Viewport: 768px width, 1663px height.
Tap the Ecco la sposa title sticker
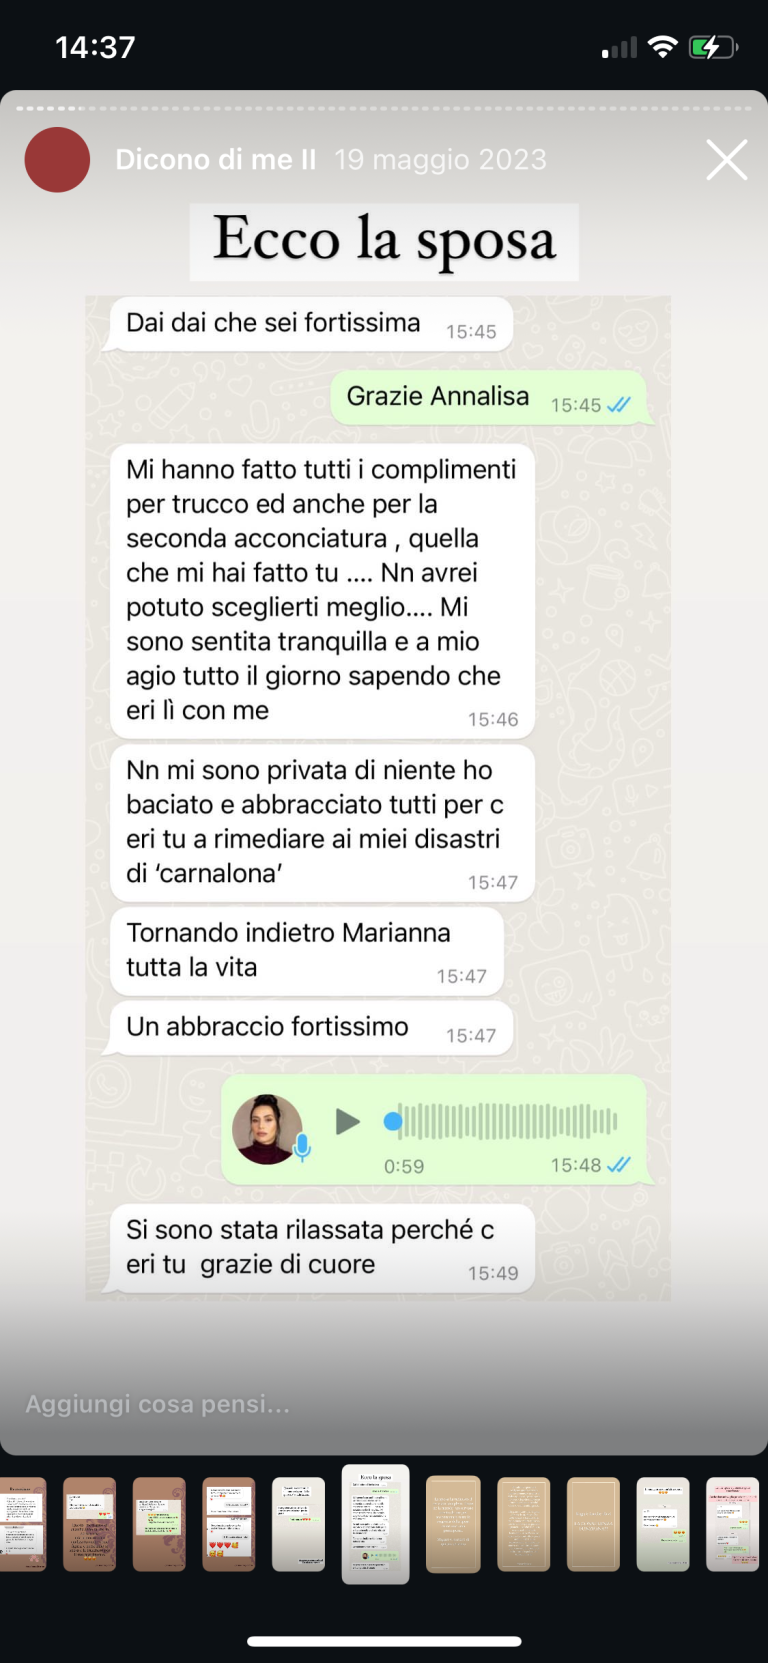pyautogui.click(x=384, y=241)
